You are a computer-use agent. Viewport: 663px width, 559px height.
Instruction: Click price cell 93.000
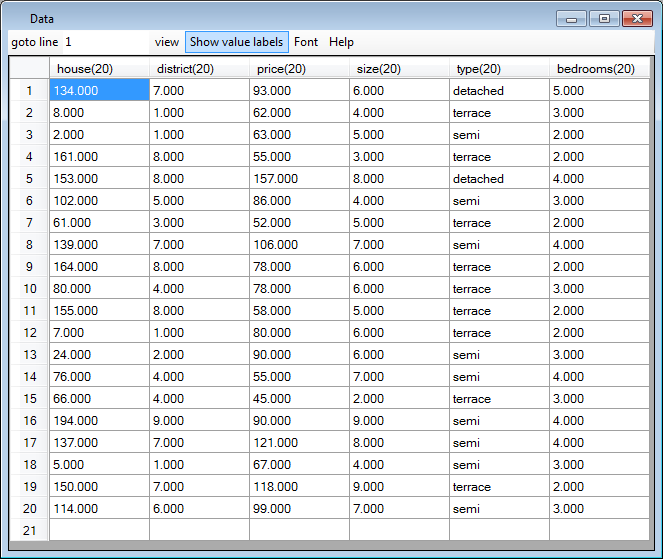(x=299, y=90)
